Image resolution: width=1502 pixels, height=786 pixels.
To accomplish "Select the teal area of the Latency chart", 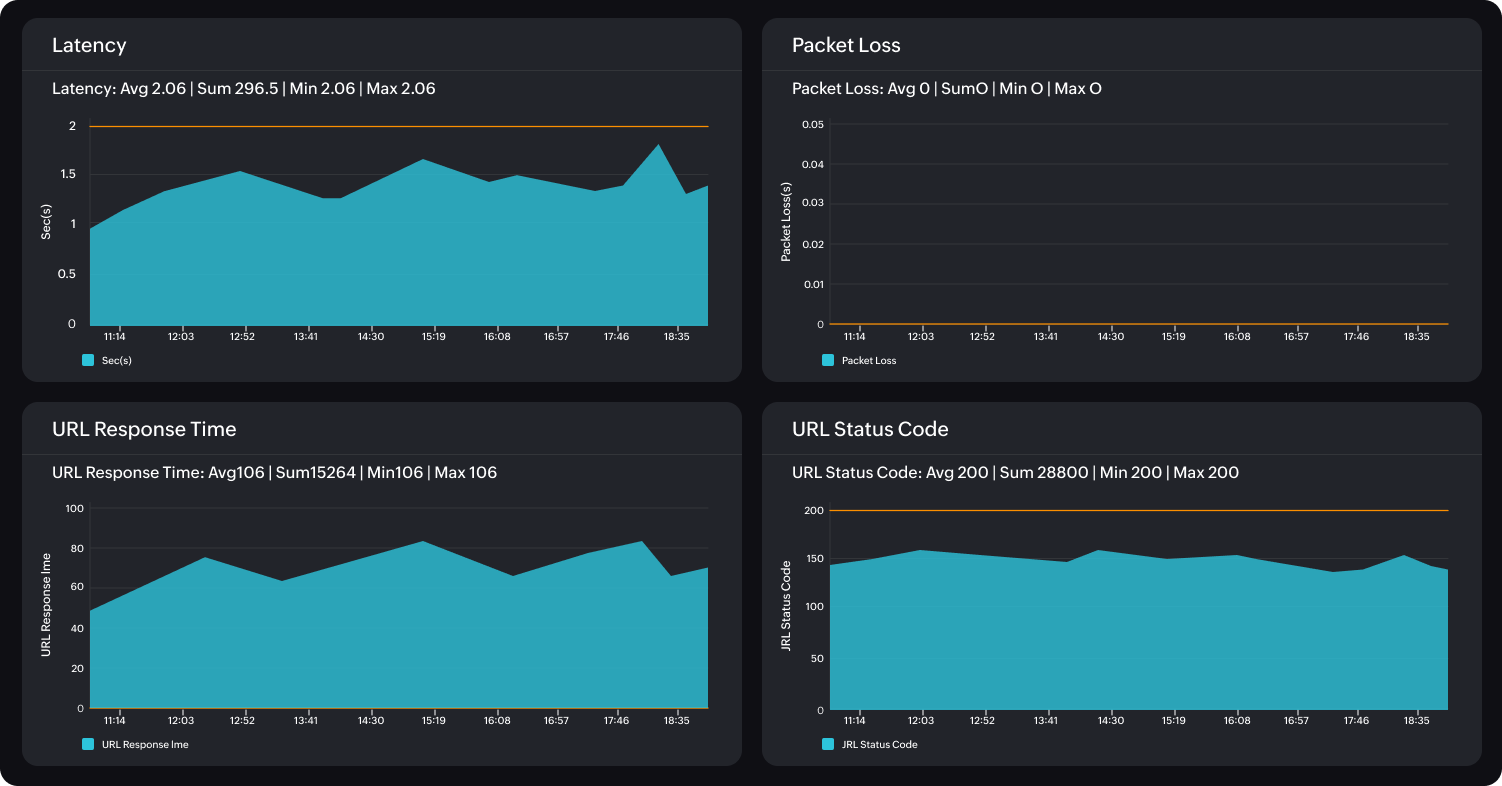I will [x=400, y=260].
